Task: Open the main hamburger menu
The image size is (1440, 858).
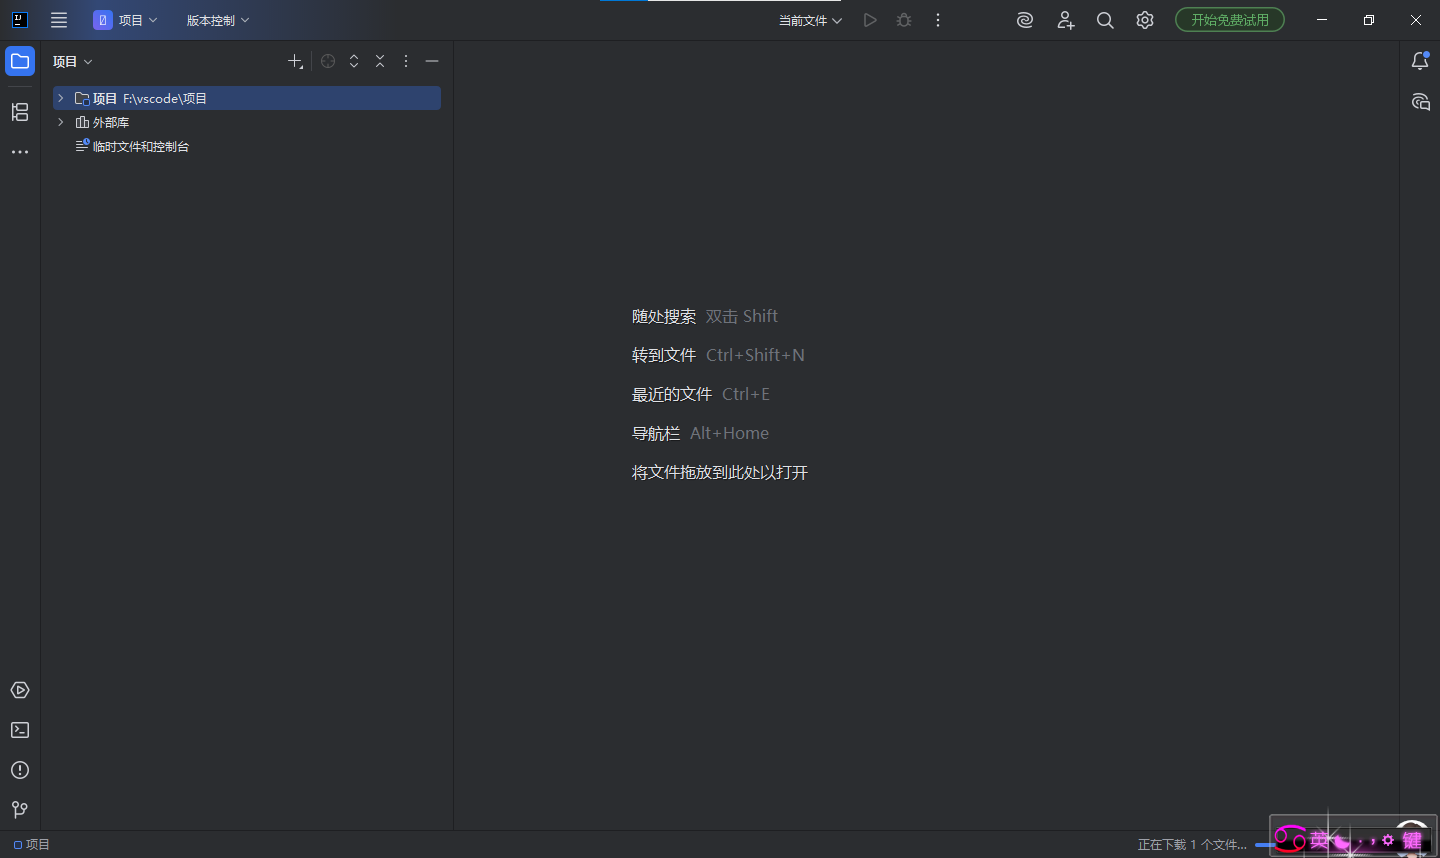Action: click(x=59, y=20)
